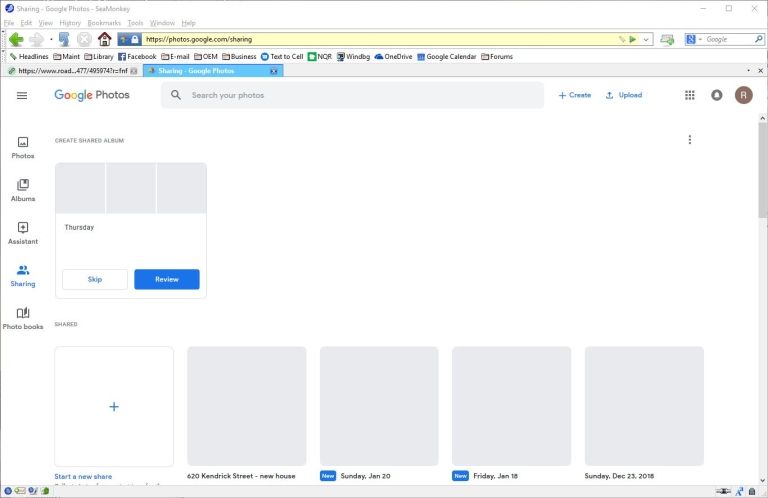The height and width of the screenshot is (498, 768).
Task: Go to Photos in the sidebar
Action: (23, 148)
